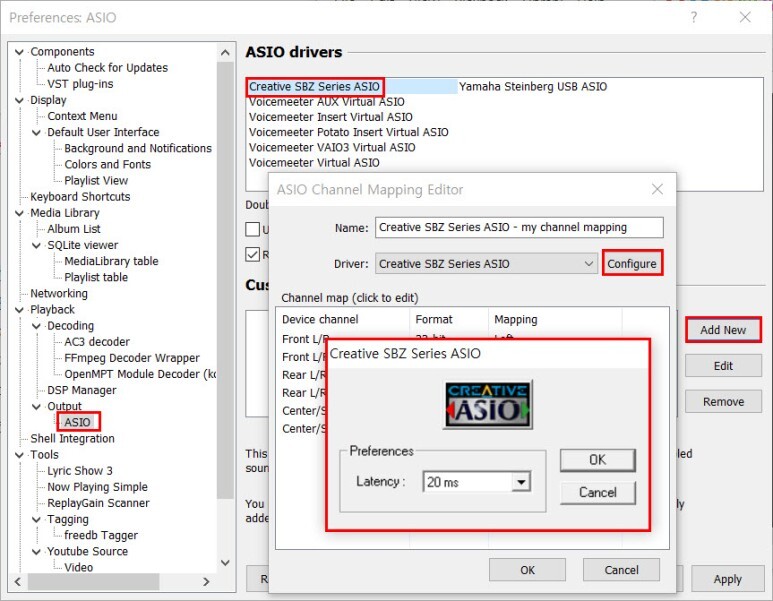This screenshot has width=773, height=601.
Task: Open ReplayGain Scanner preferences
Action: coord(98,503)
